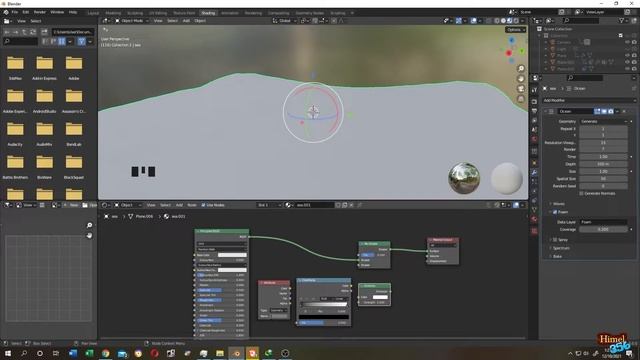Viewport: 640px width, 360px height.
Task: Click the red X axis gizmo ball
Action: pyautogui.click(x=509, y=53)
